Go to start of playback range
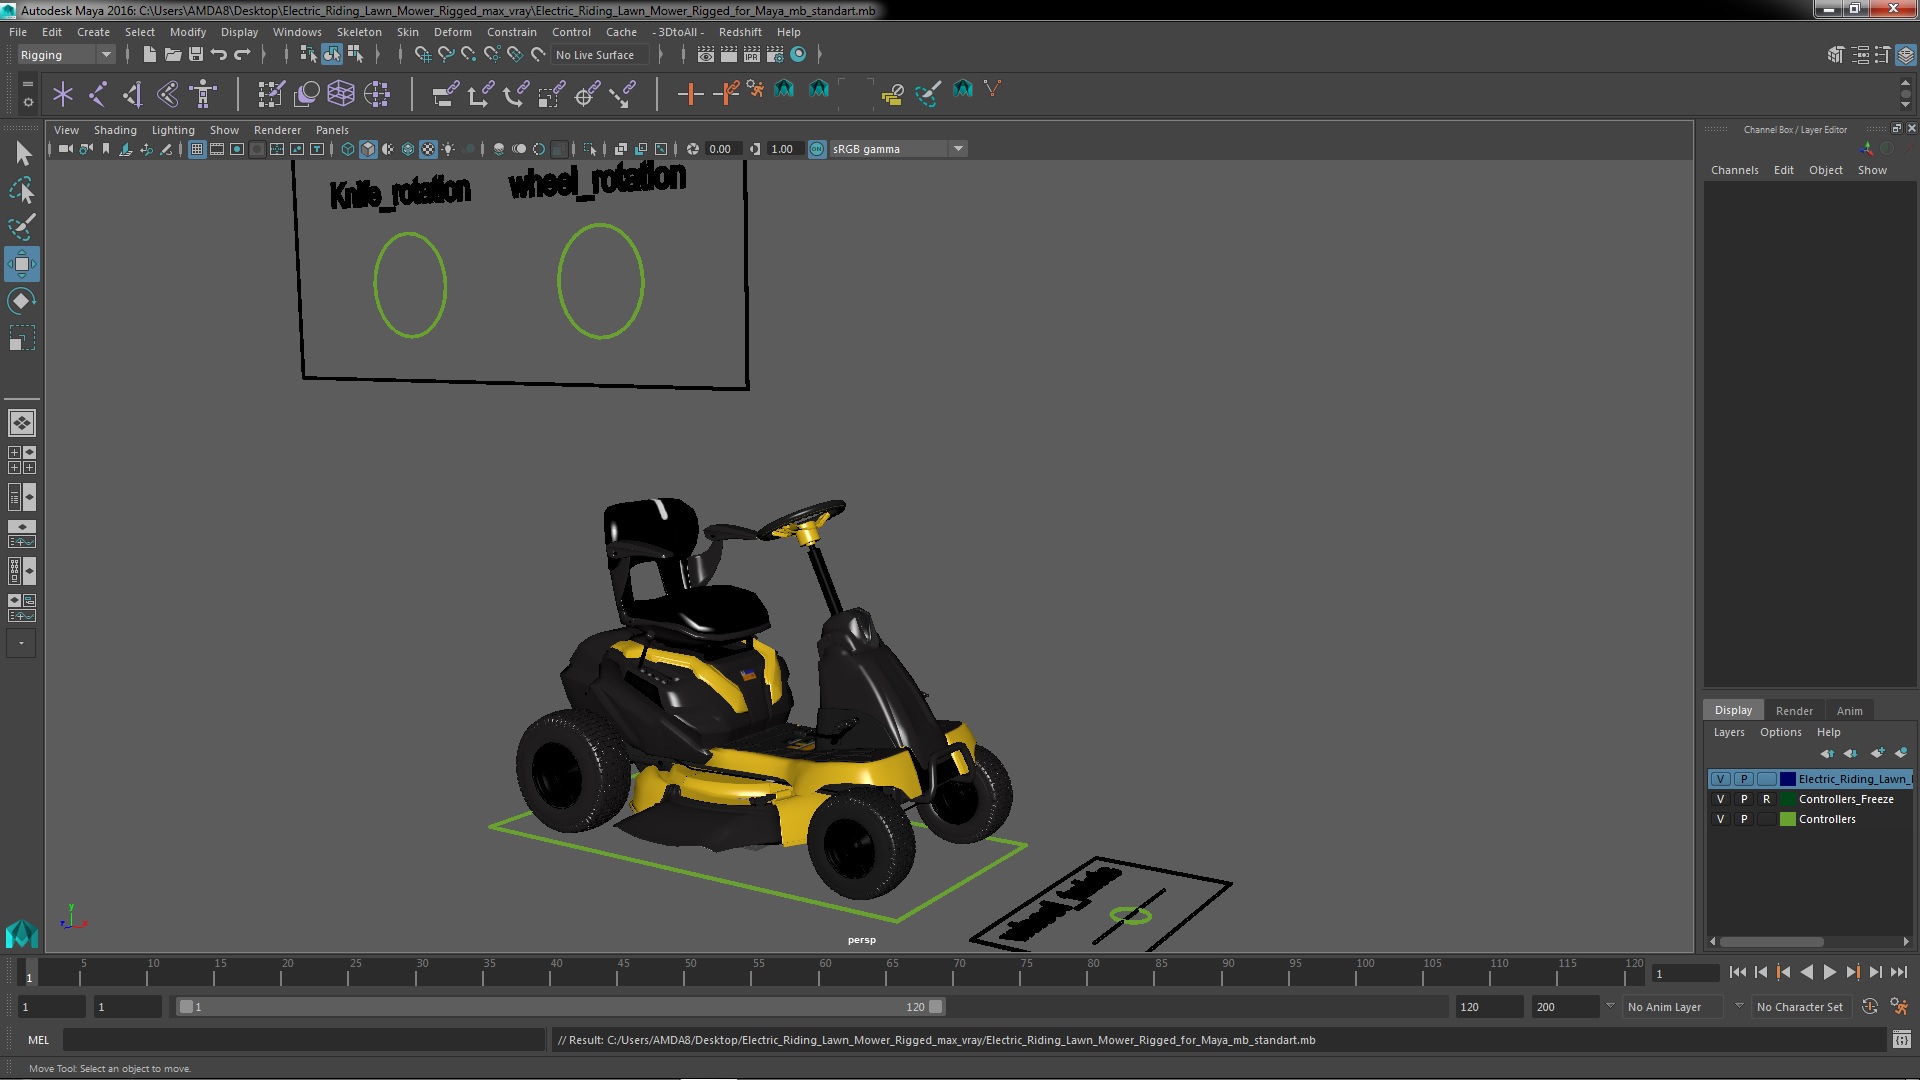This screenshot has height=1080, width=1920. 1737,972
